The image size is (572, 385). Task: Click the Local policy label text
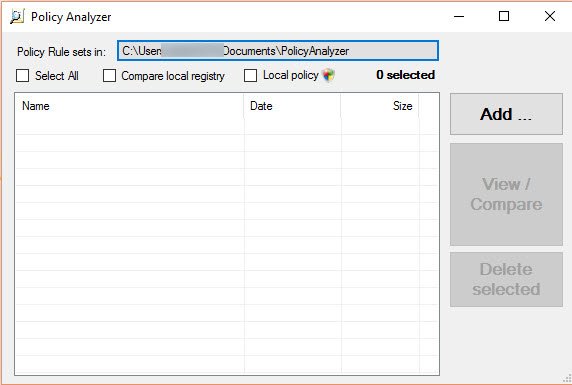(291, 76)
